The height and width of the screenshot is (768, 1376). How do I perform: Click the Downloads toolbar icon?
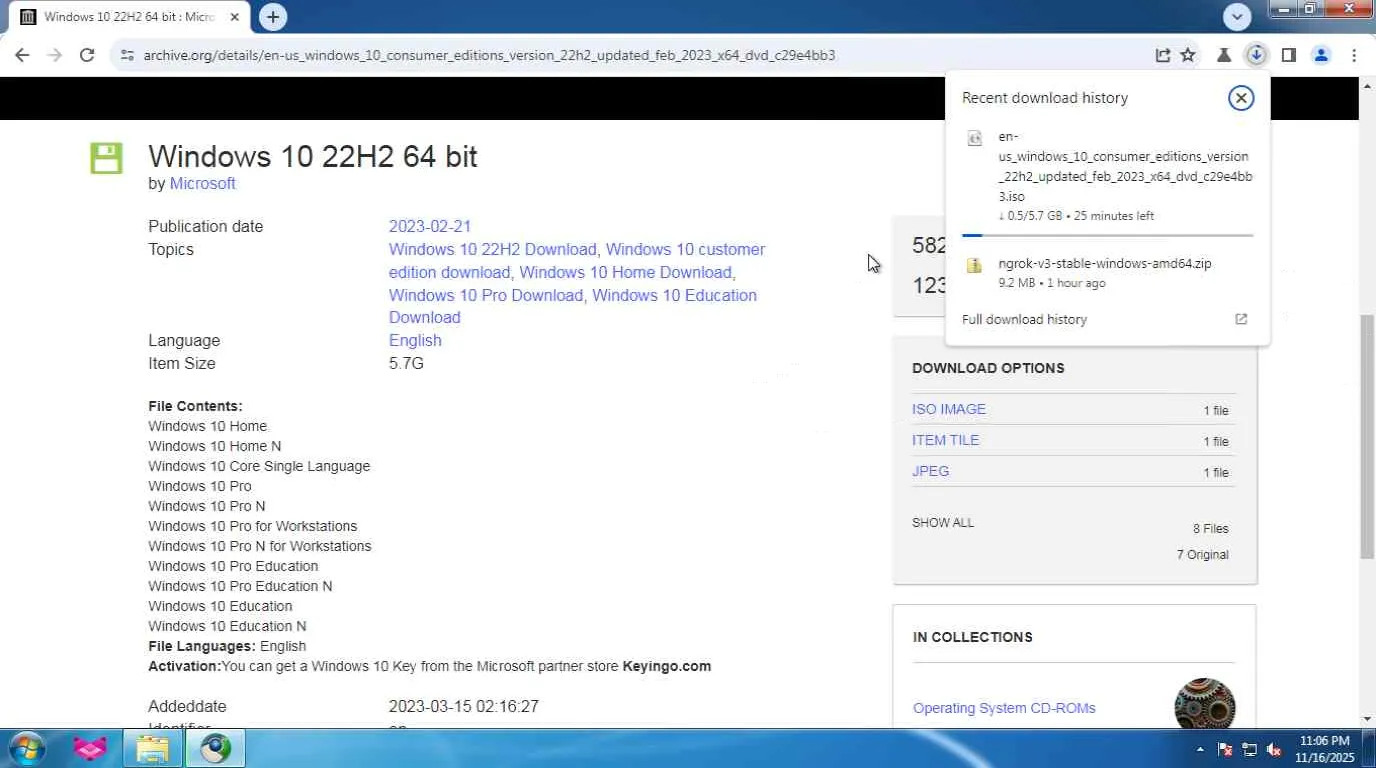[x=1256, y=55]
